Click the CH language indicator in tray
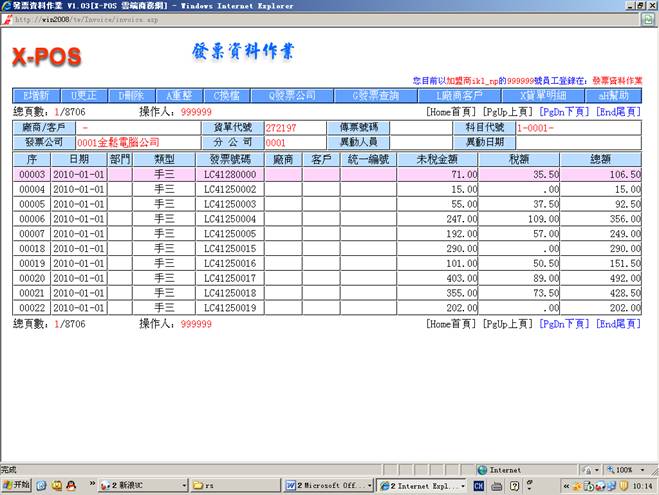Screen dimensions: 659x495 [x=480, y=485]
